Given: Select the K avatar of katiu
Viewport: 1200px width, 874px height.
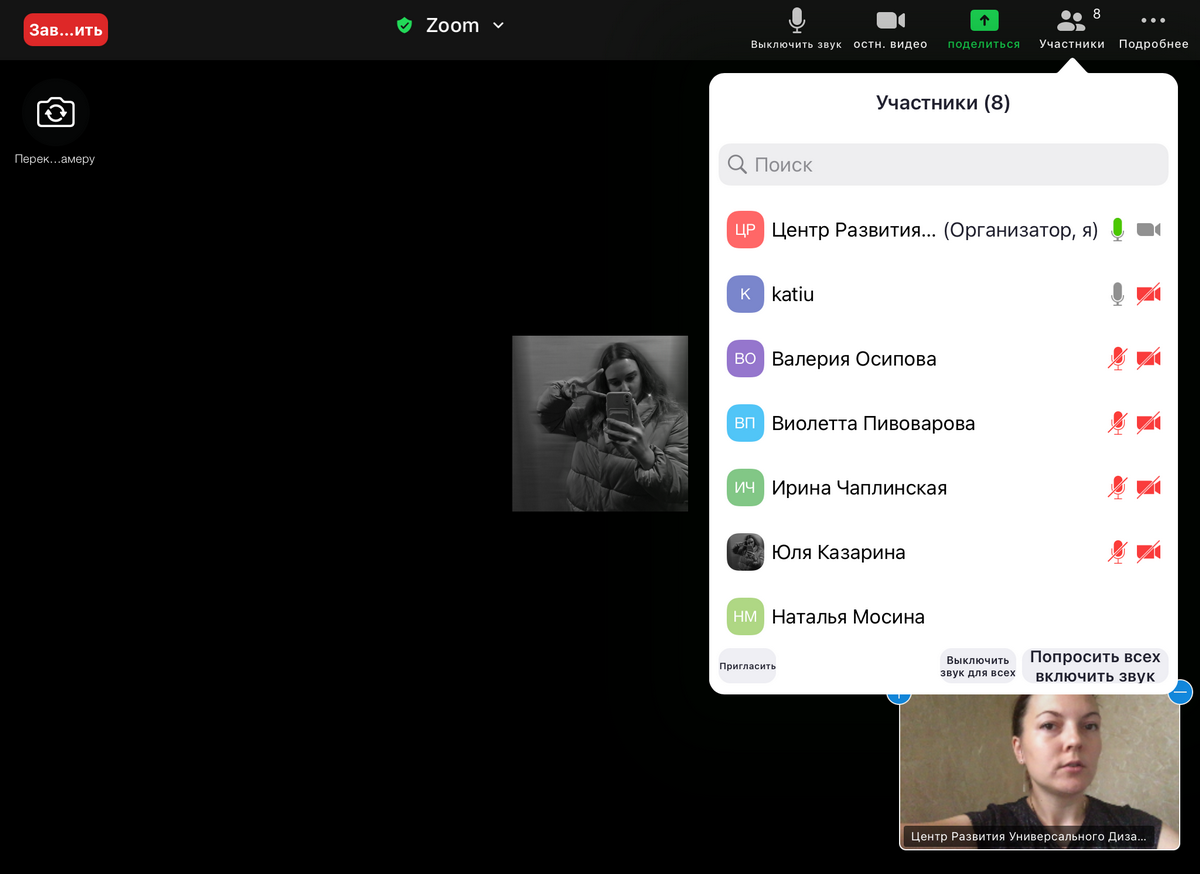Looking at the screenshot, I should coord(745,294).
